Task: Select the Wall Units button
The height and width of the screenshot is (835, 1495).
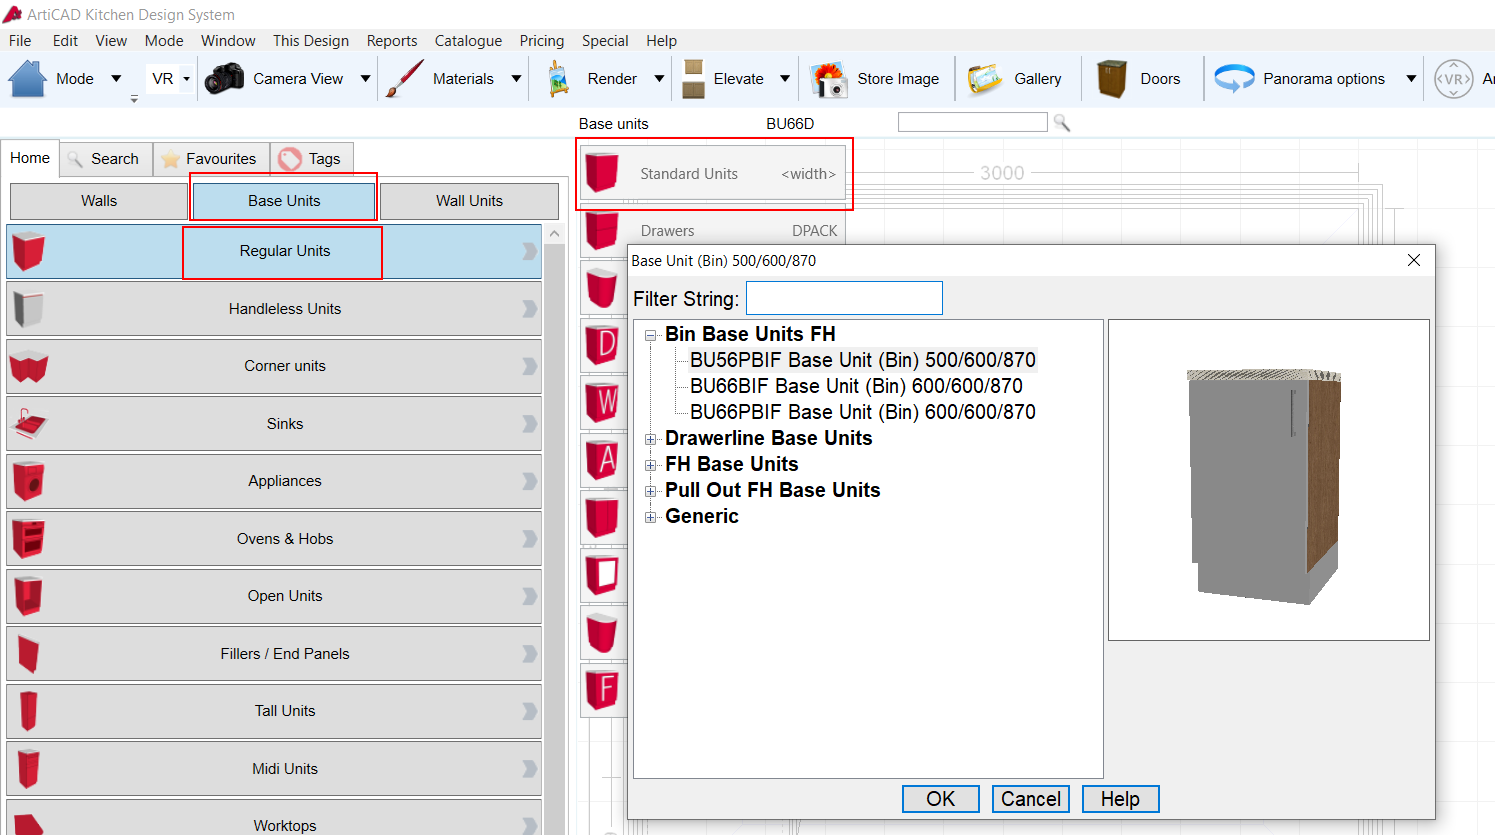Action: click(x=469, y=201)
